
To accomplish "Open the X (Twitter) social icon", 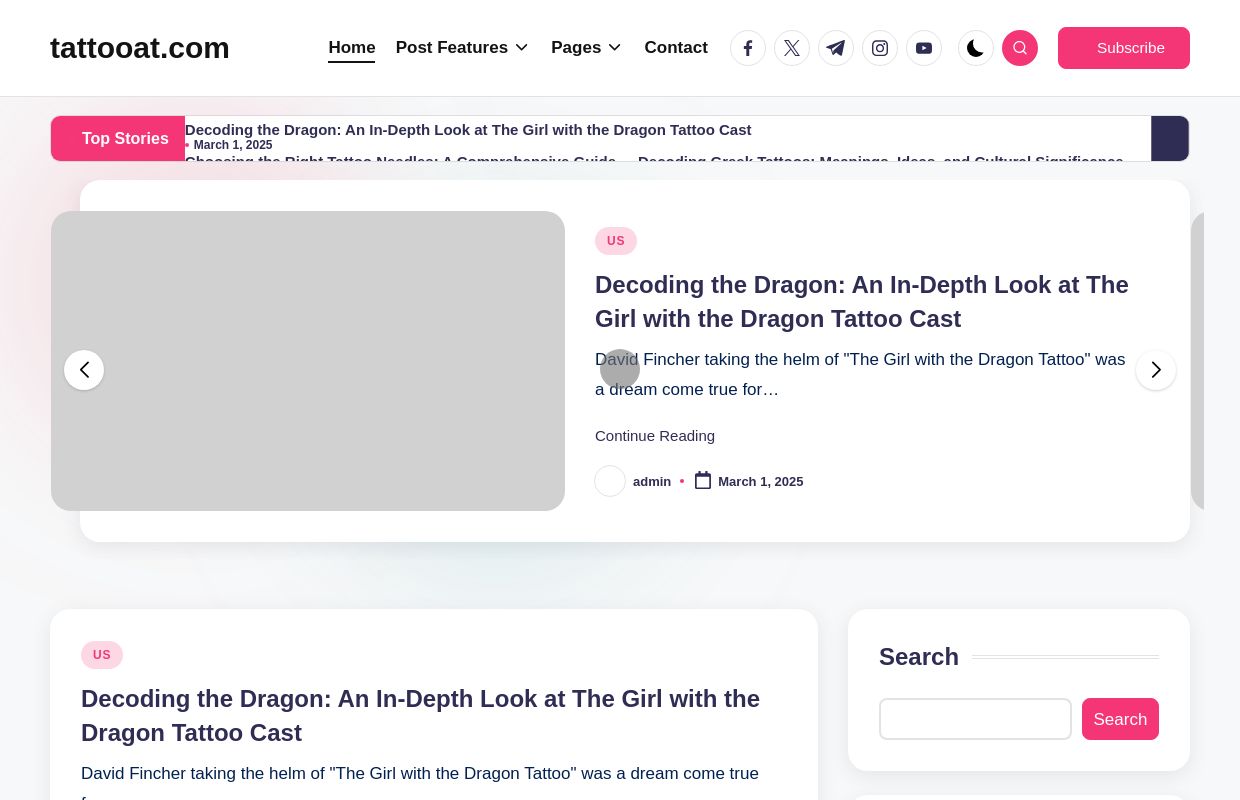I will [792, 48].
